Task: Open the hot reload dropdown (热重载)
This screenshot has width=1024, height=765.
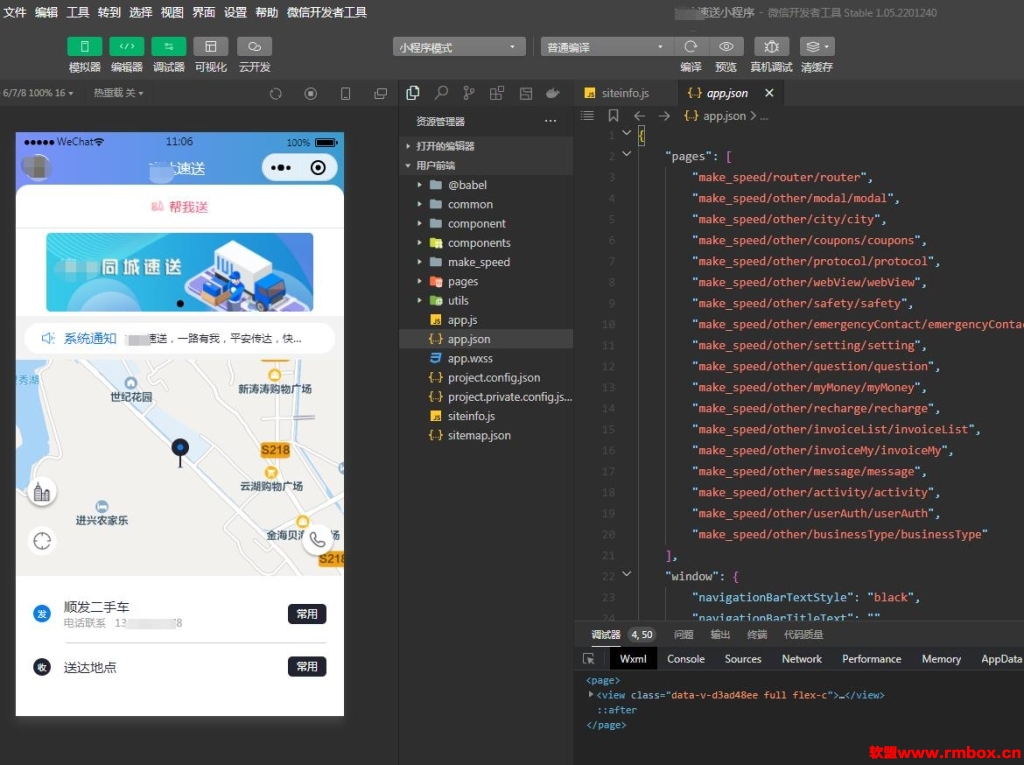Action: coord(118,93)
